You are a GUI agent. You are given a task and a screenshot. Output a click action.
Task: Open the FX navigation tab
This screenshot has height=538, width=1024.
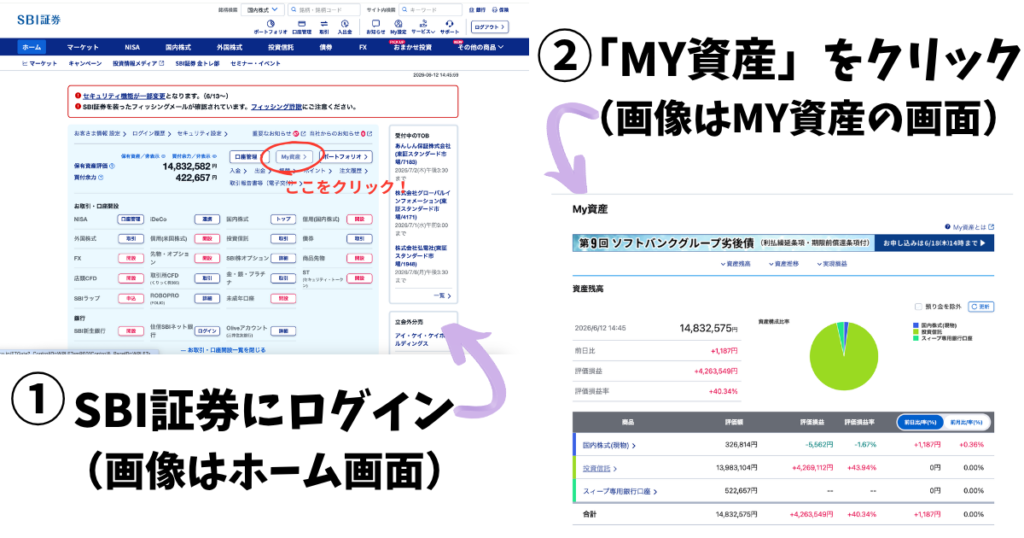[x=363, y=47]
